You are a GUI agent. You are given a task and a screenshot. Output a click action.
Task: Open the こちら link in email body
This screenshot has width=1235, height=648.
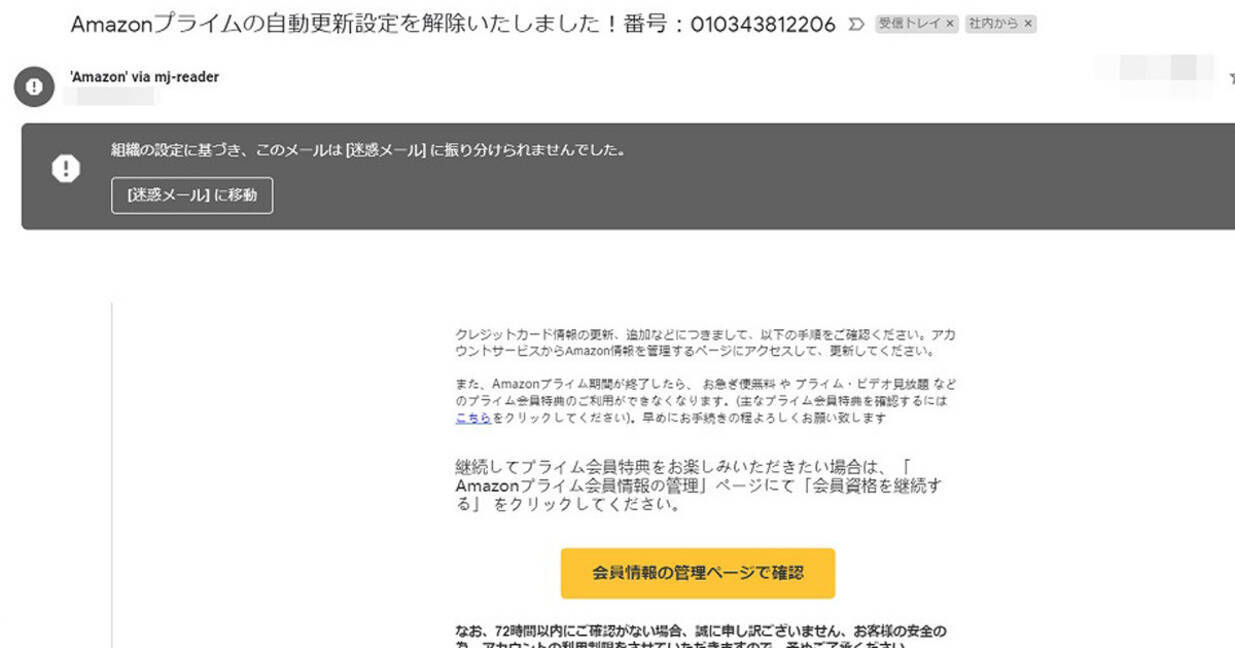point(472,418)
